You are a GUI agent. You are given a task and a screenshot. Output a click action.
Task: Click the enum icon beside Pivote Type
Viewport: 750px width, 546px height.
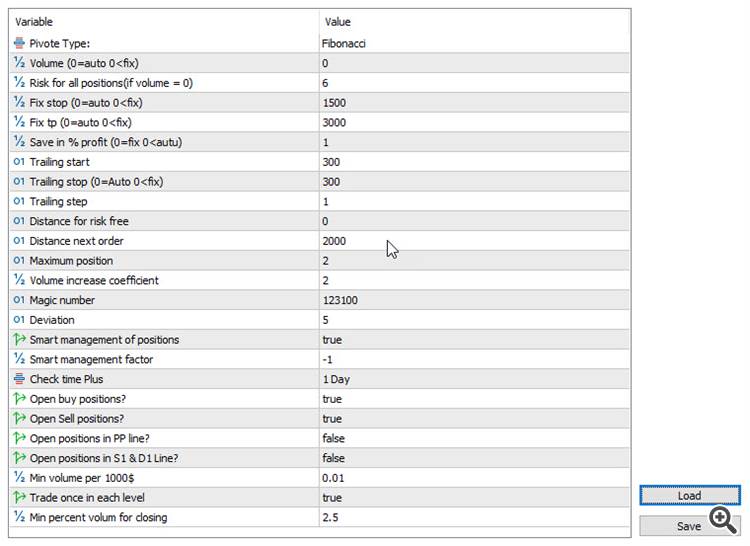pos(20,43)
